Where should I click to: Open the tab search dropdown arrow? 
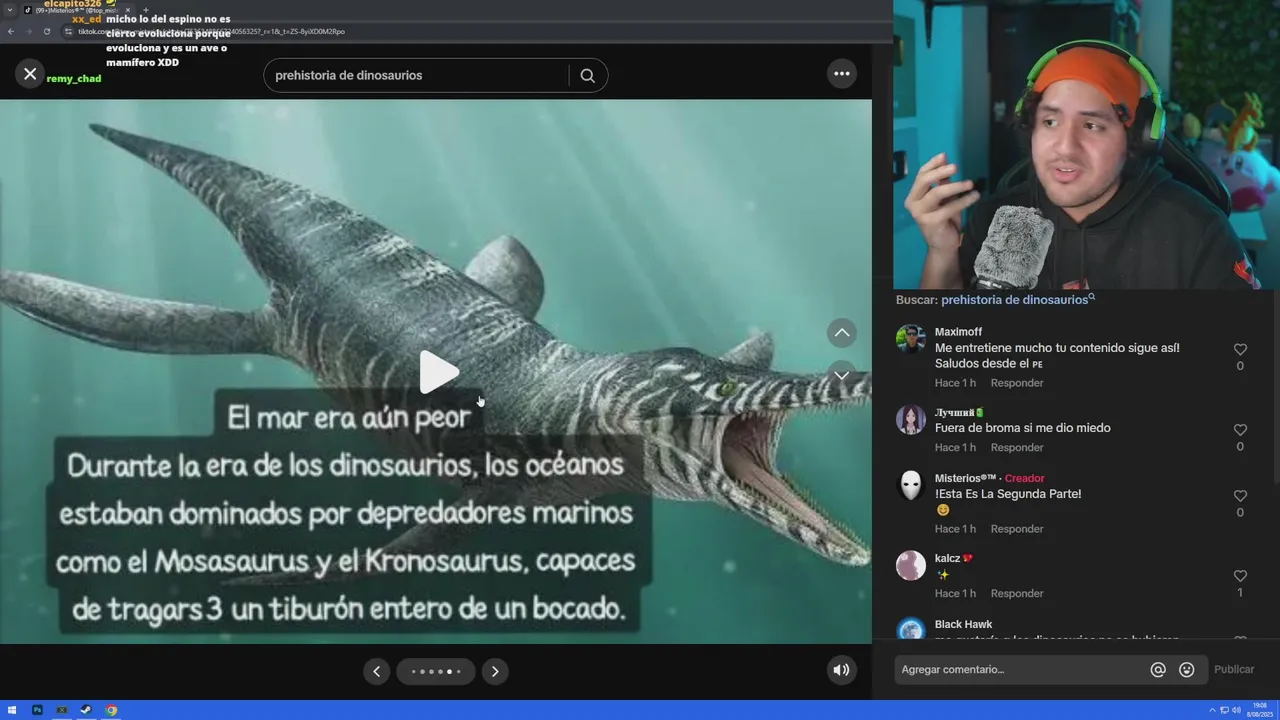pos(9,10)
